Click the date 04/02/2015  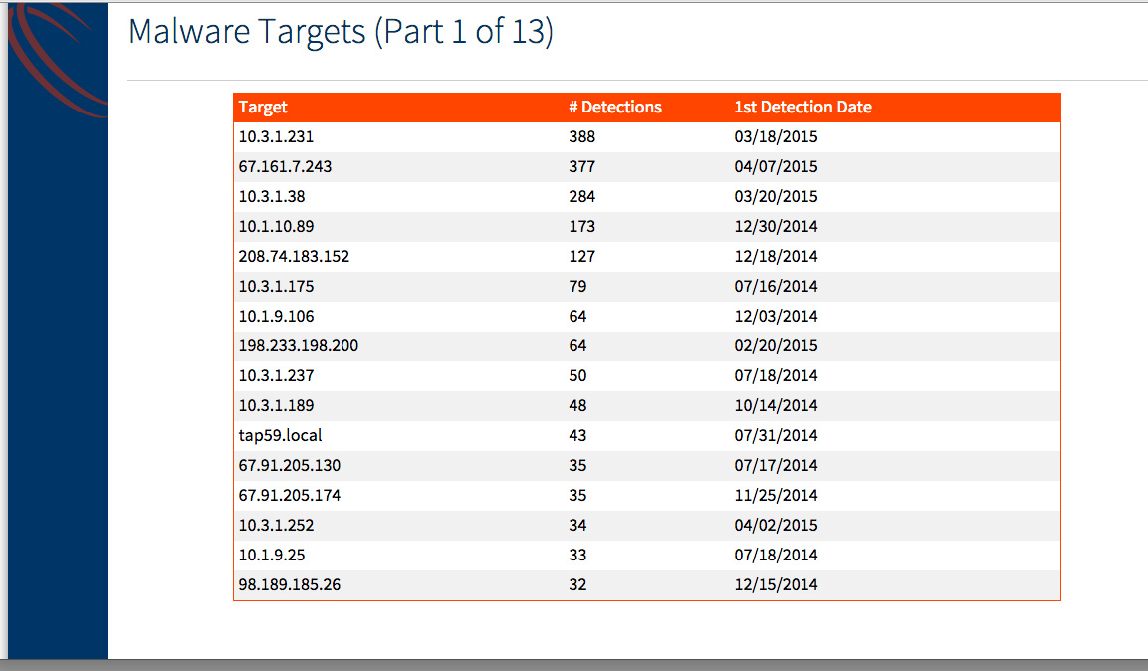coord(775,525)
